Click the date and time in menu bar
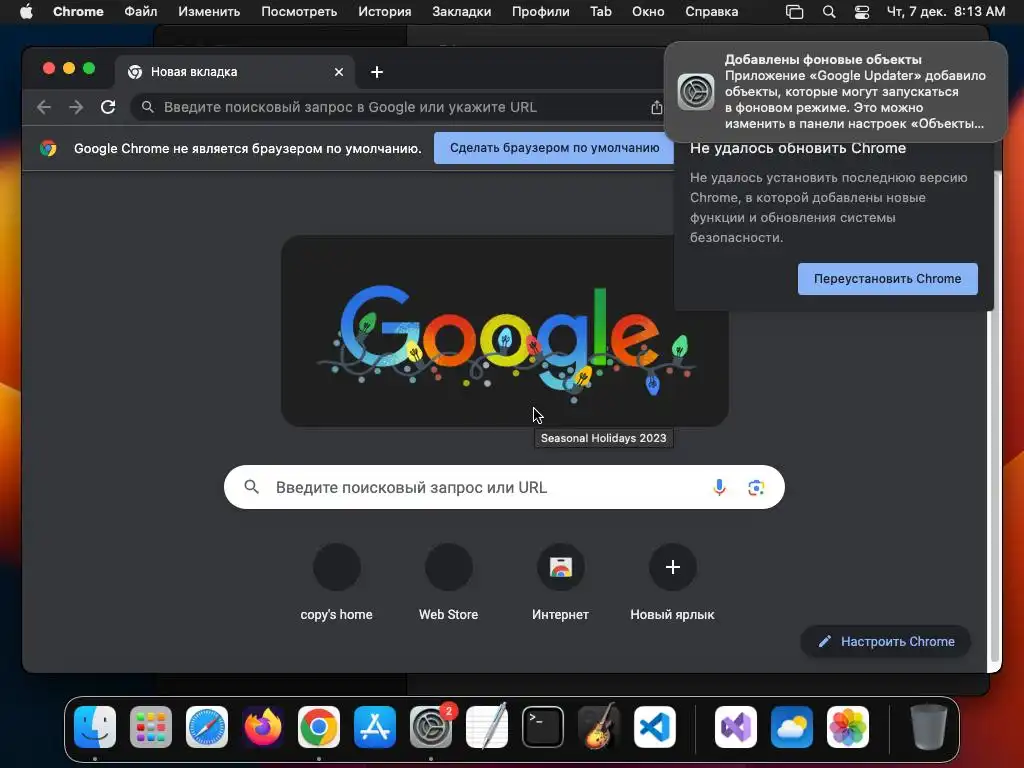This screenshot has height=768, width=1024. [946, 12]
